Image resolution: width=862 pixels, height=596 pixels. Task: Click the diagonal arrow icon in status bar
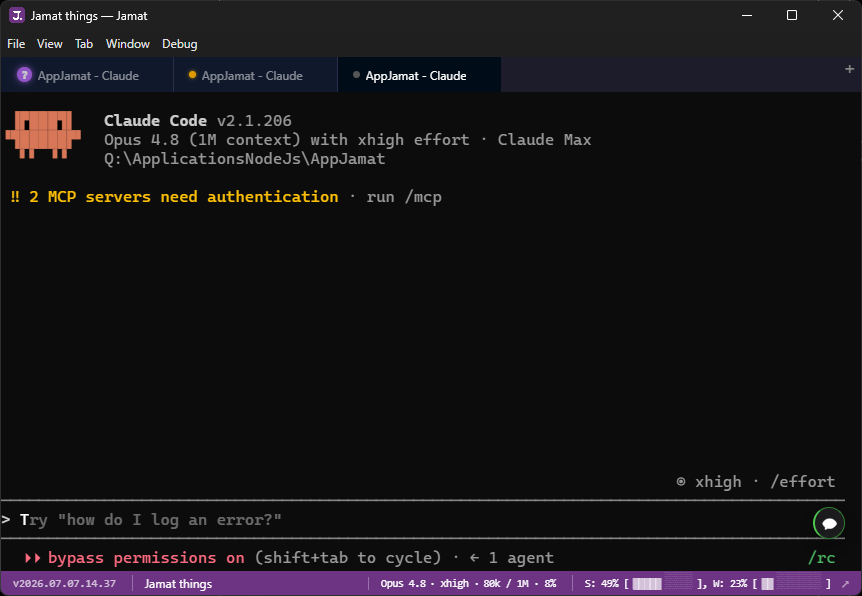[846, 584]
